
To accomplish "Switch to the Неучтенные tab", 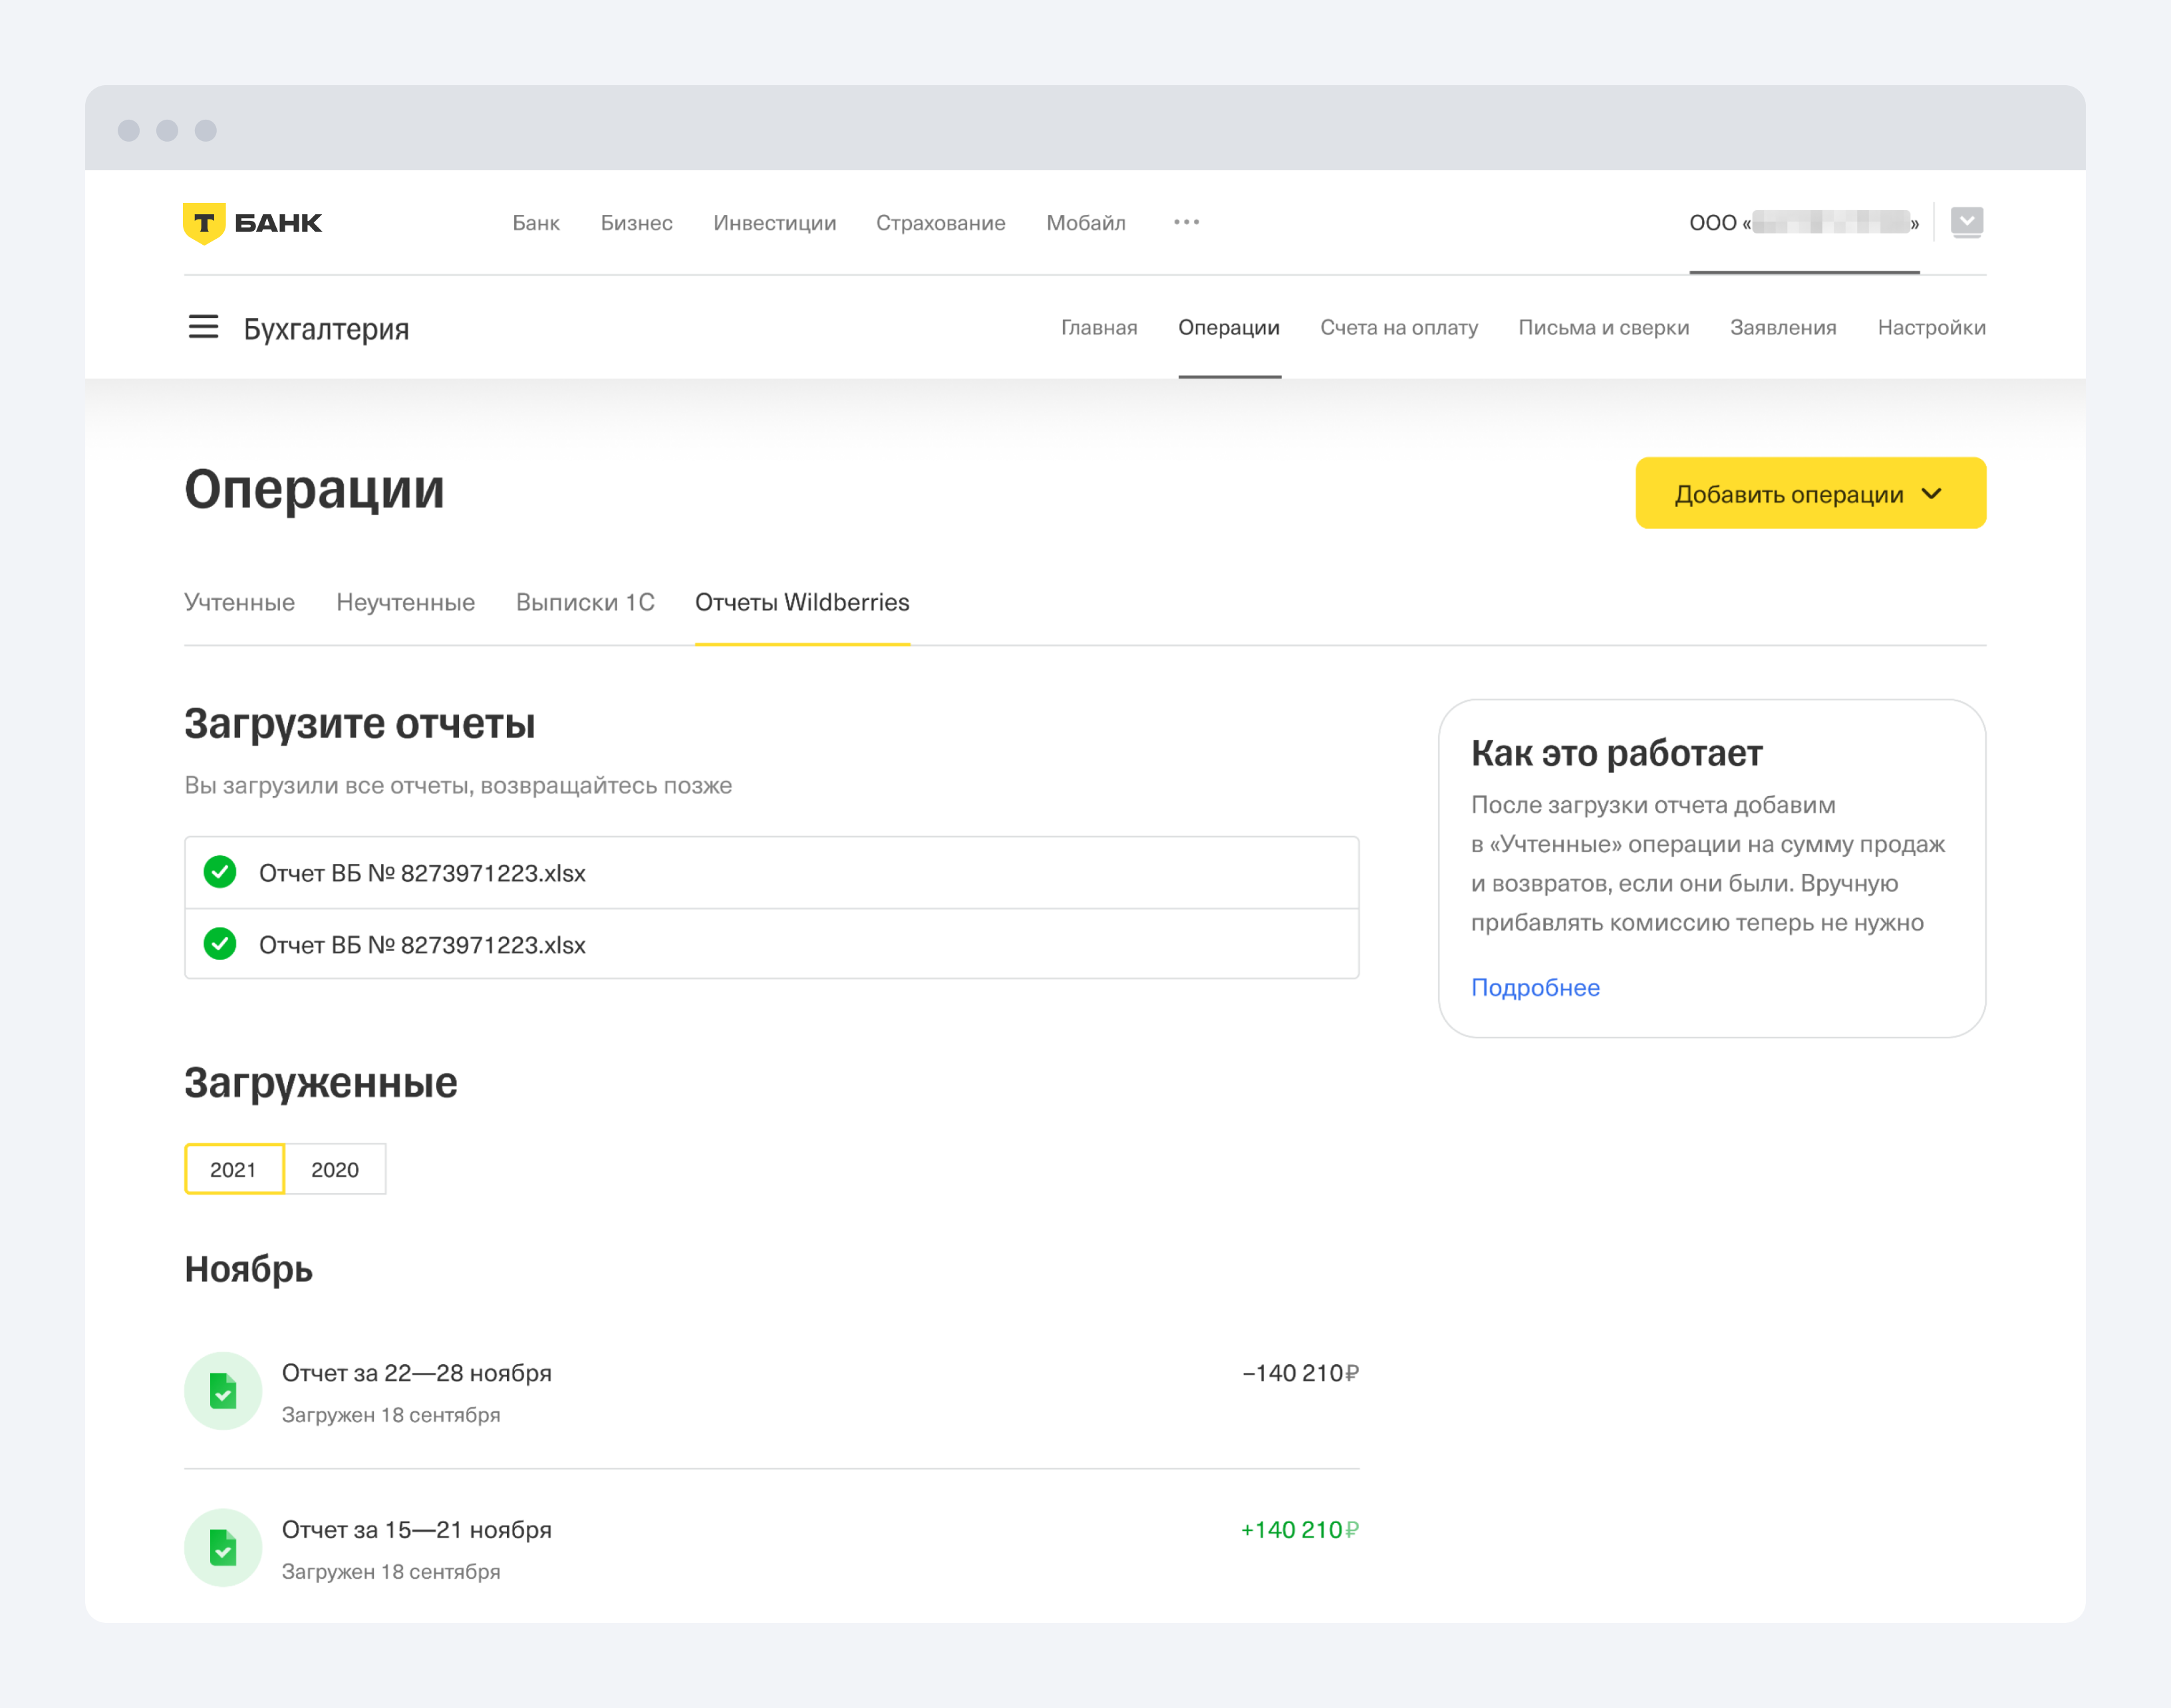I will click(405, 602).
